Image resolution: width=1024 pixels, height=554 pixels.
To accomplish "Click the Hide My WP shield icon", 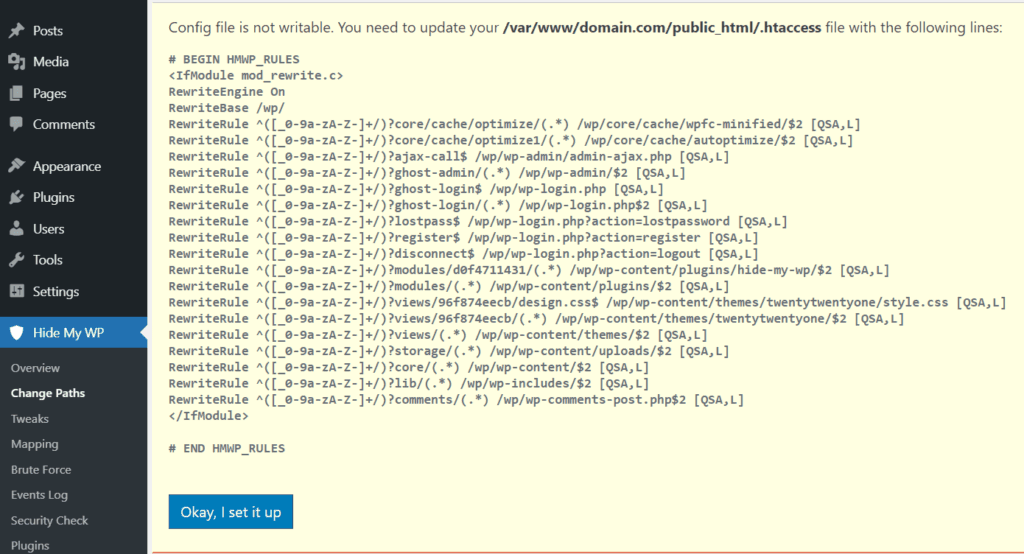I will tap(16, 333).
